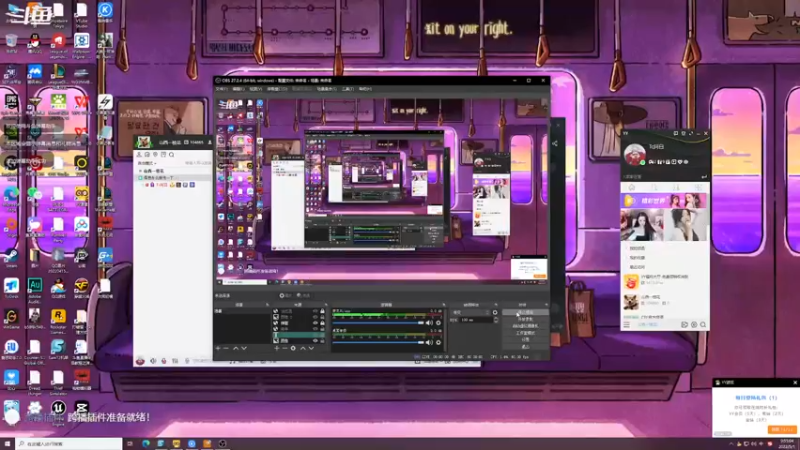
Task: Select the Recycle Bin desktop icon
Action: pos(11,43)
